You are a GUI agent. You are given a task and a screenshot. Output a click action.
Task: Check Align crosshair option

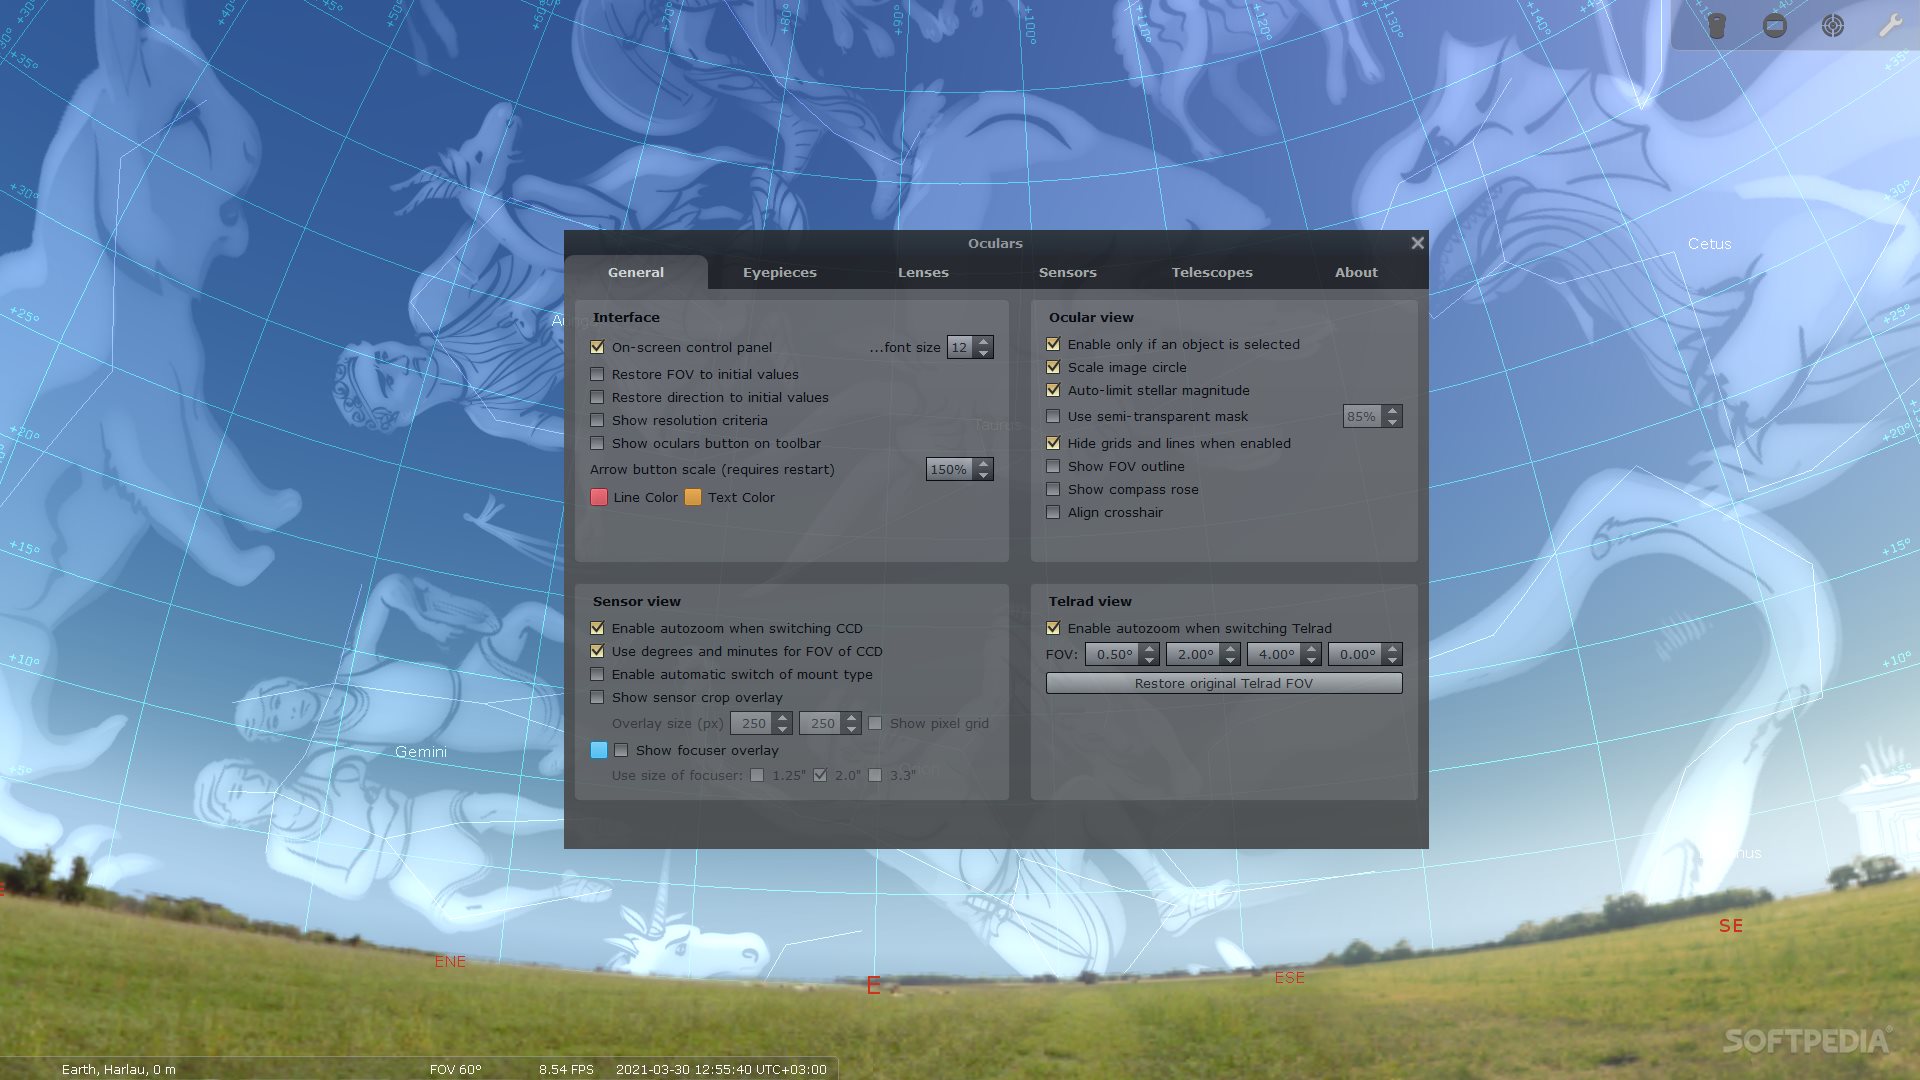(x=1053, y=512)
